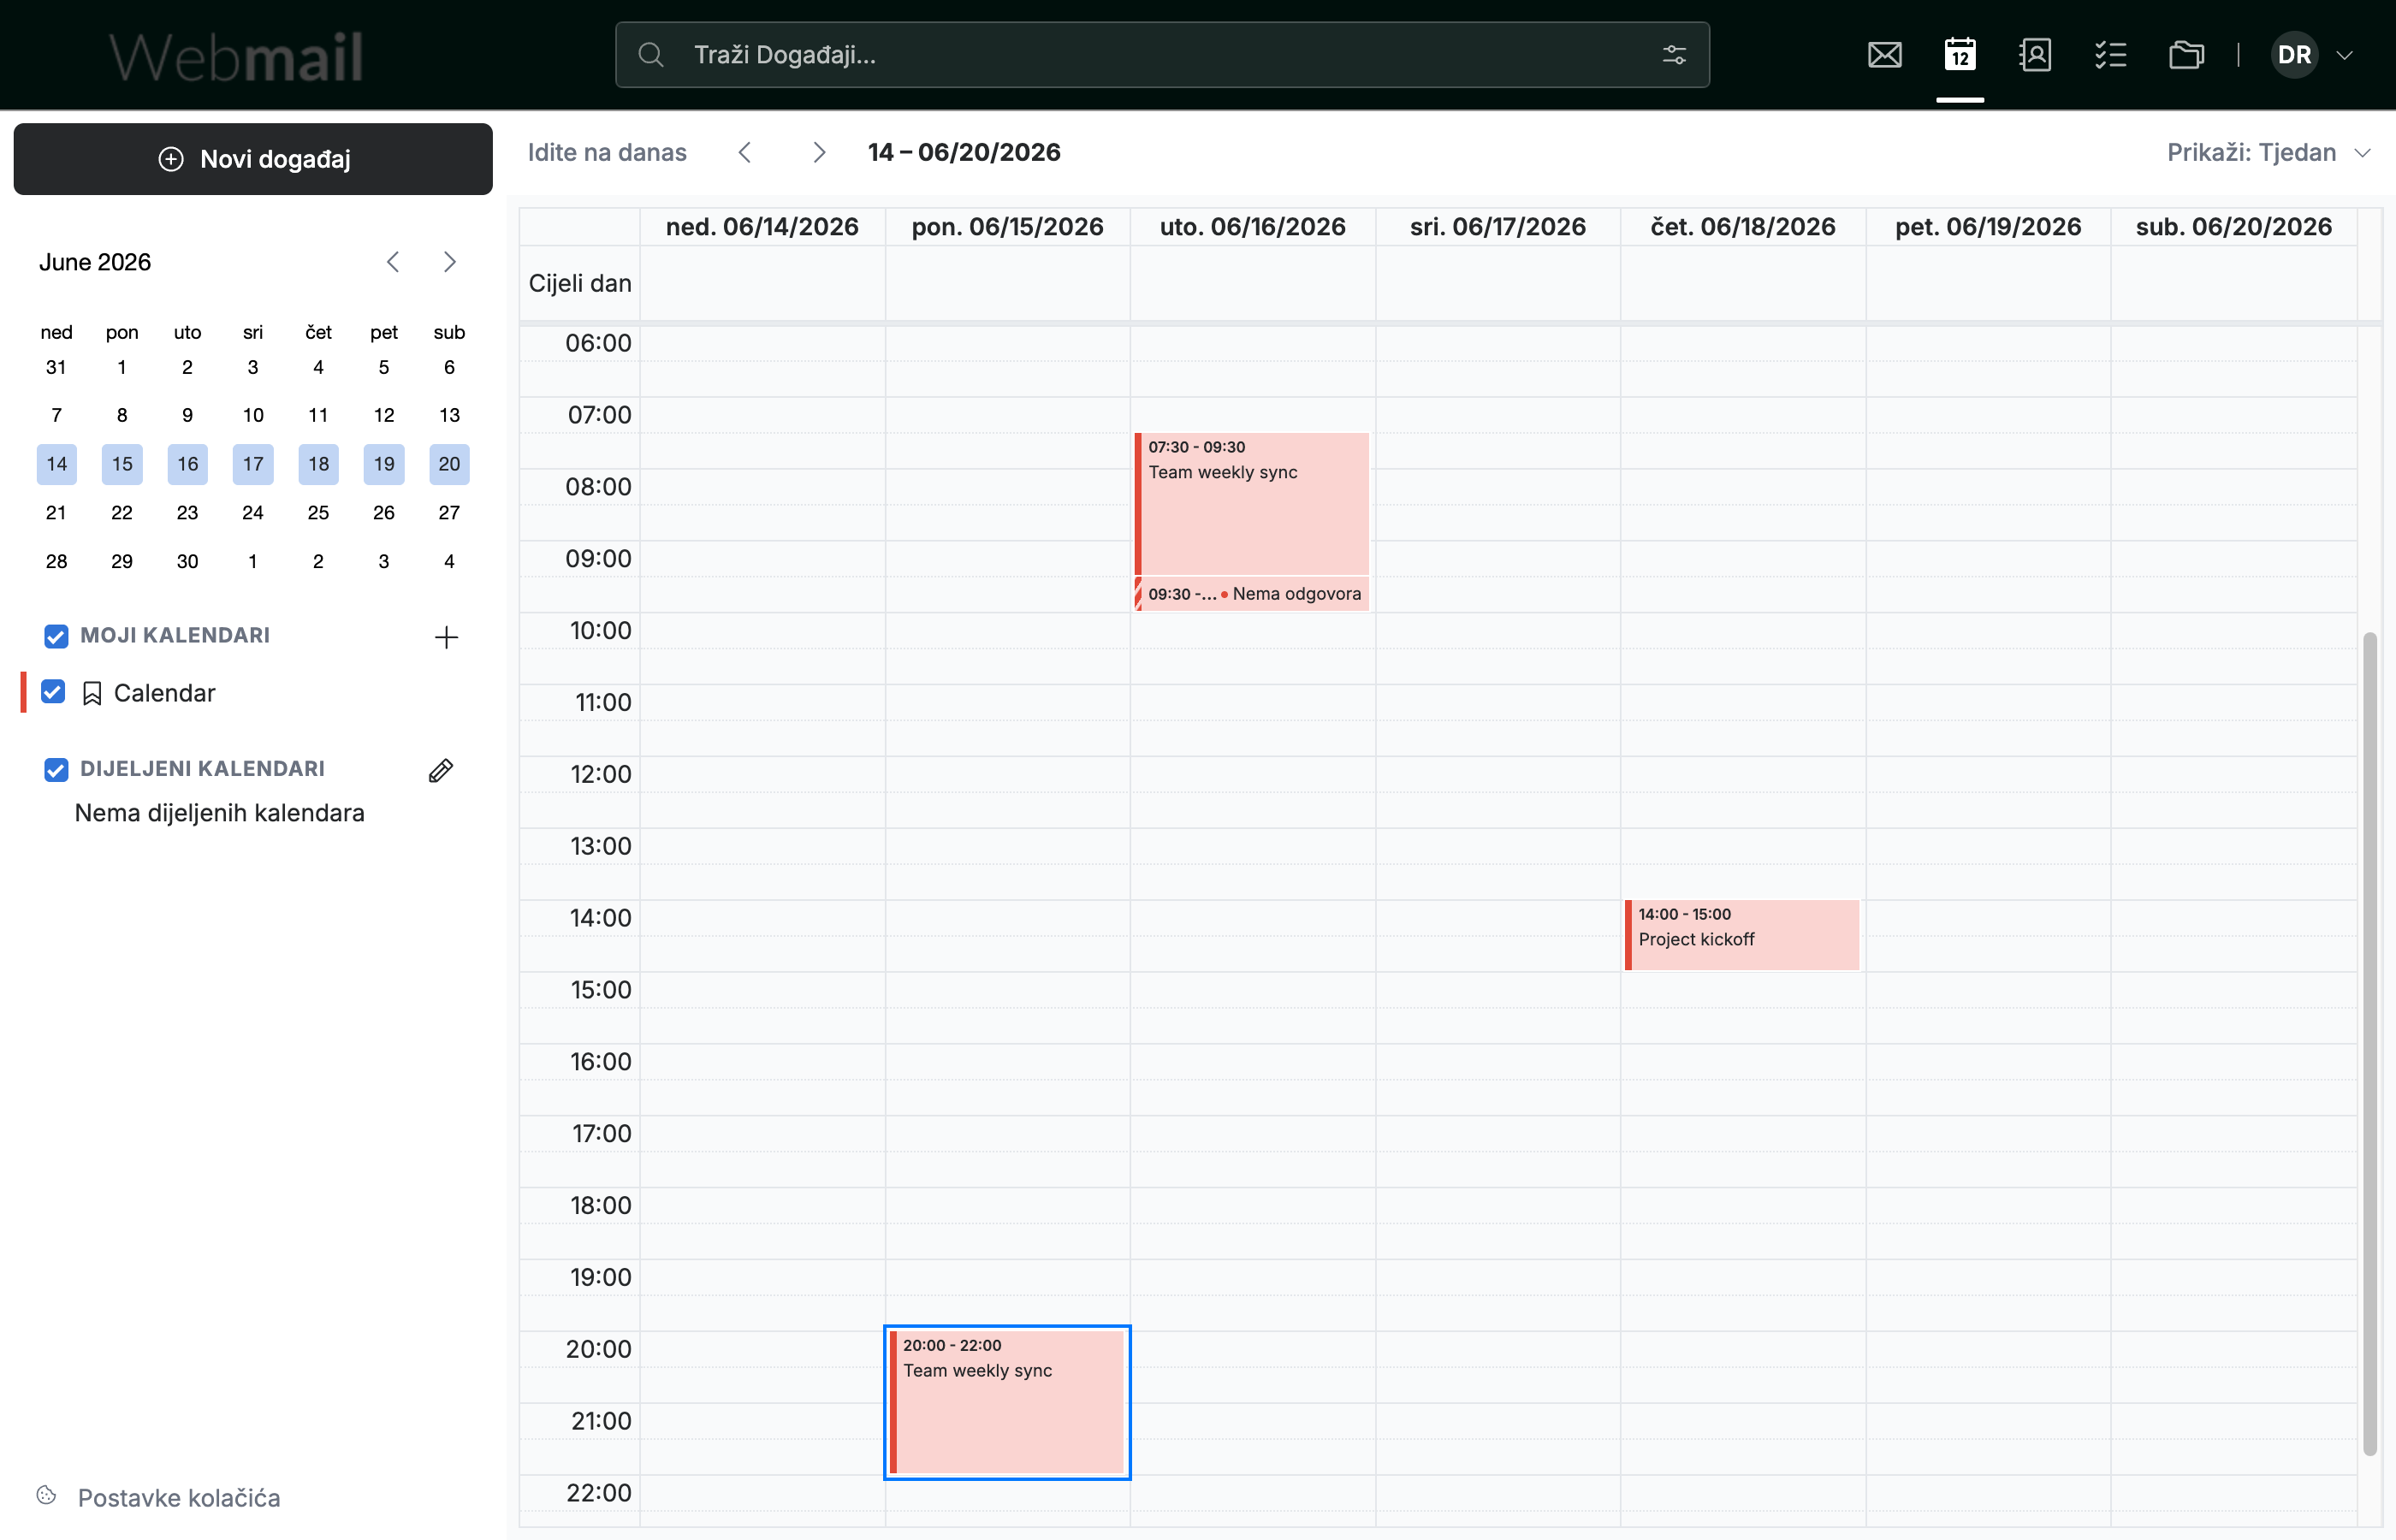
Task: Click the pet. 06/19/2026 column header
Action: click(x=1987, y=227)
